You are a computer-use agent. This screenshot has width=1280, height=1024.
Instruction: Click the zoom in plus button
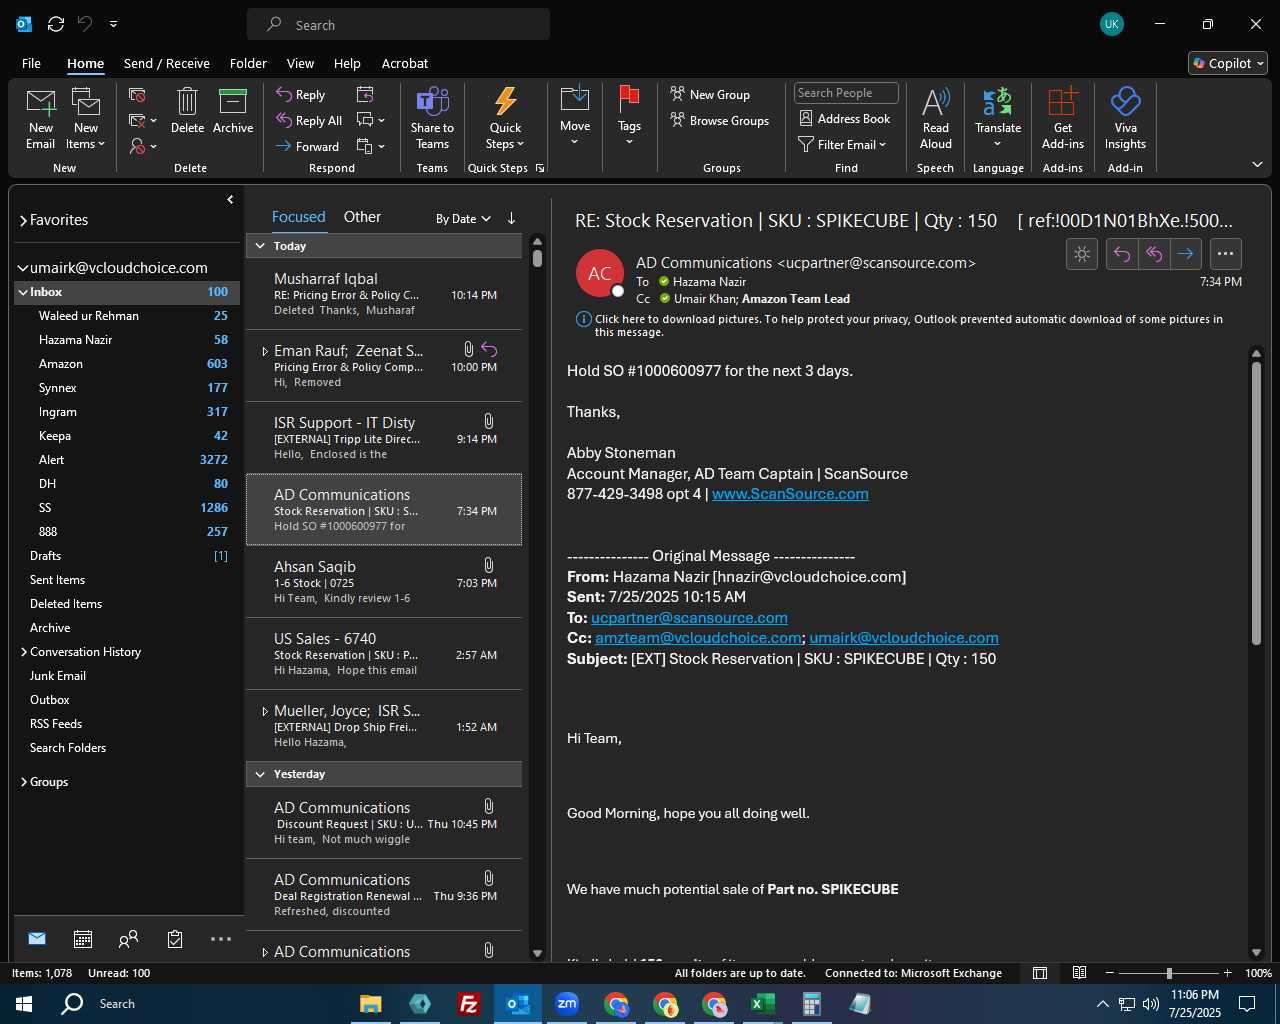coord(1228,973)
